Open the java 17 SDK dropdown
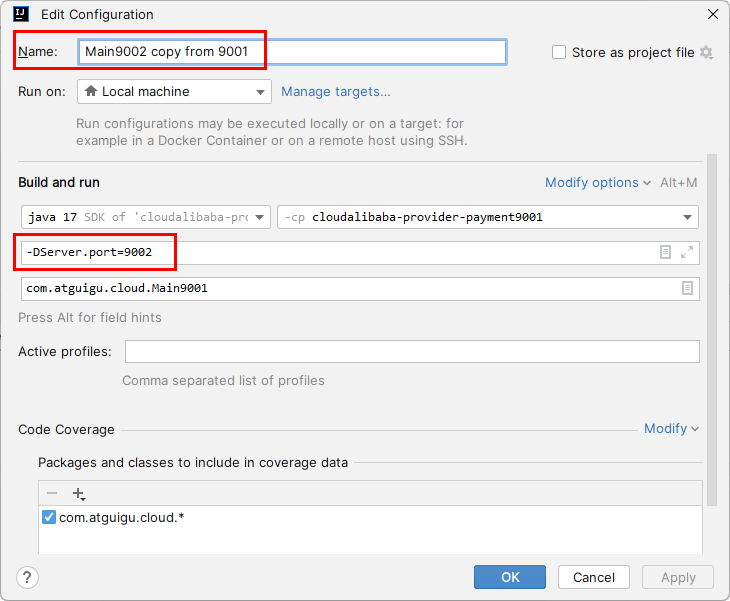 tap(146, 217)
